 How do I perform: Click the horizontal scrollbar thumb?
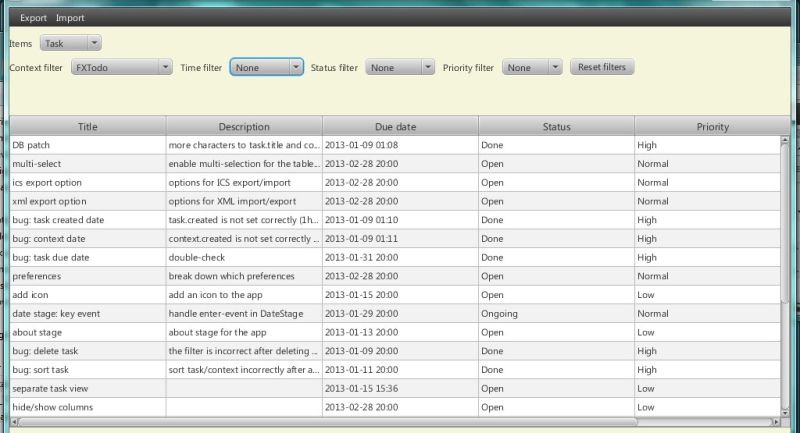(328, 422)
